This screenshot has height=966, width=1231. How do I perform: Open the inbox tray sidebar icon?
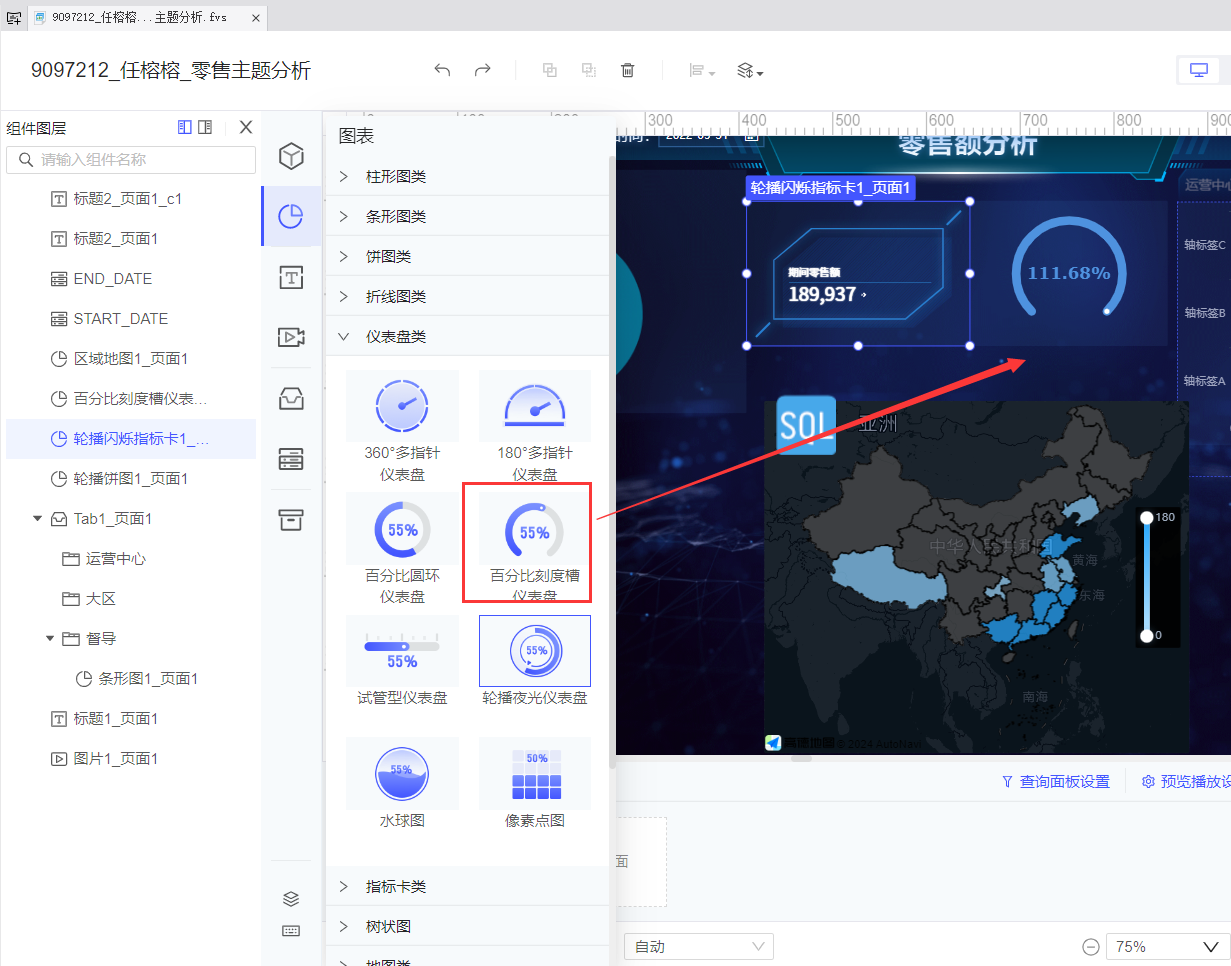pyautogui.click(x=291, y=398)
